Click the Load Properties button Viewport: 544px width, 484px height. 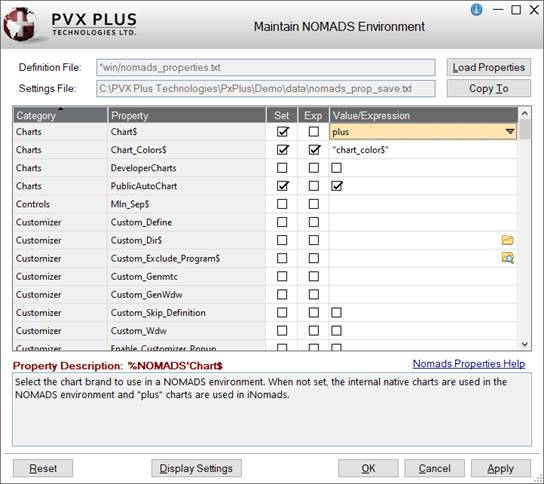(x=488, y=67)
